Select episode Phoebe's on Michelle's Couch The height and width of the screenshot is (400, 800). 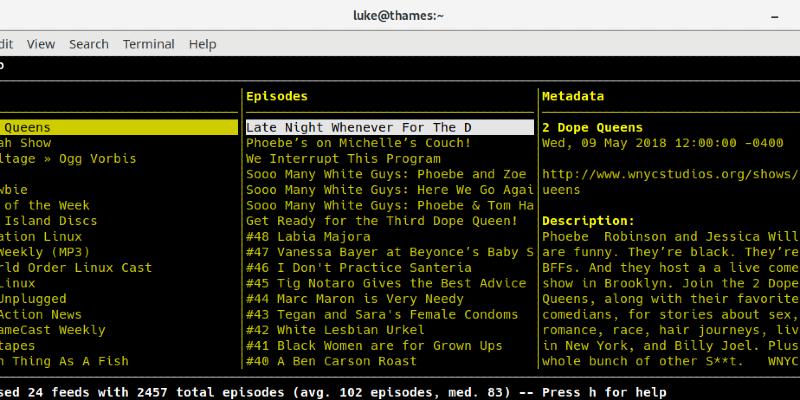pos(358,143)
